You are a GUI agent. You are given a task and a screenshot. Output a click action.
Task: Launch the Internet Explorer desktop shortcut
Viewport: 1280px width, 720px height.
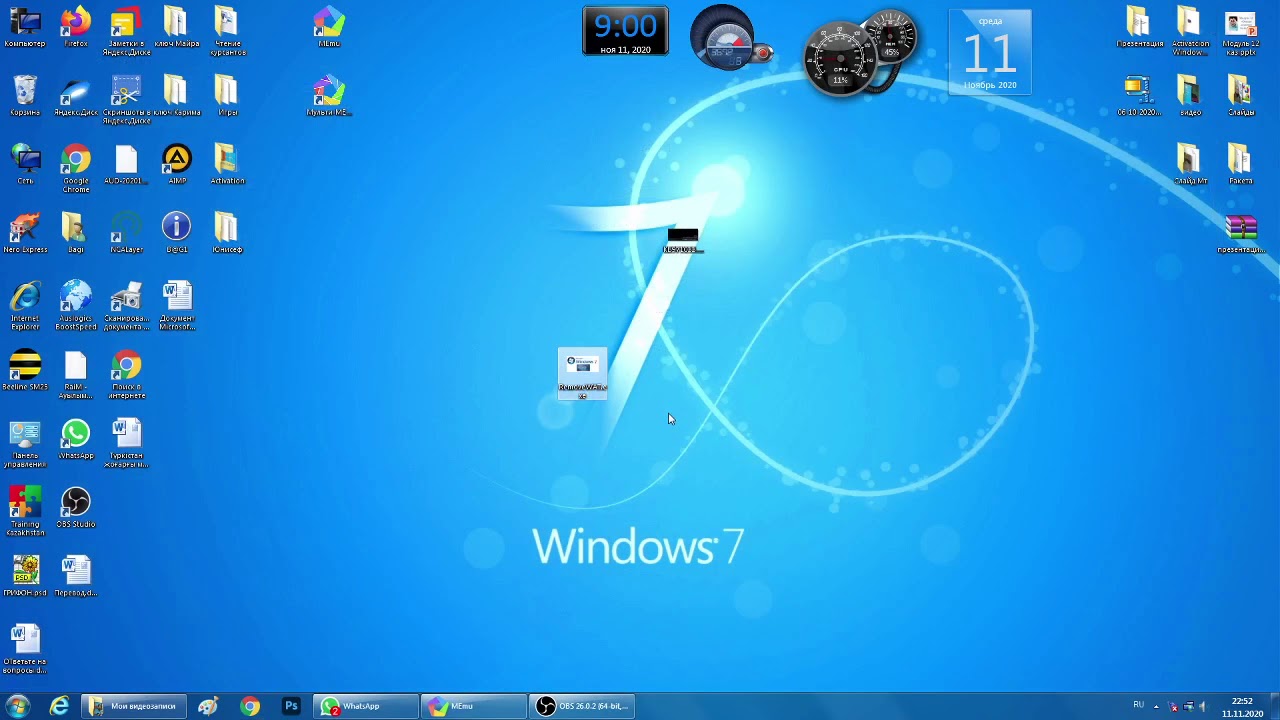[x=25, y=306]
